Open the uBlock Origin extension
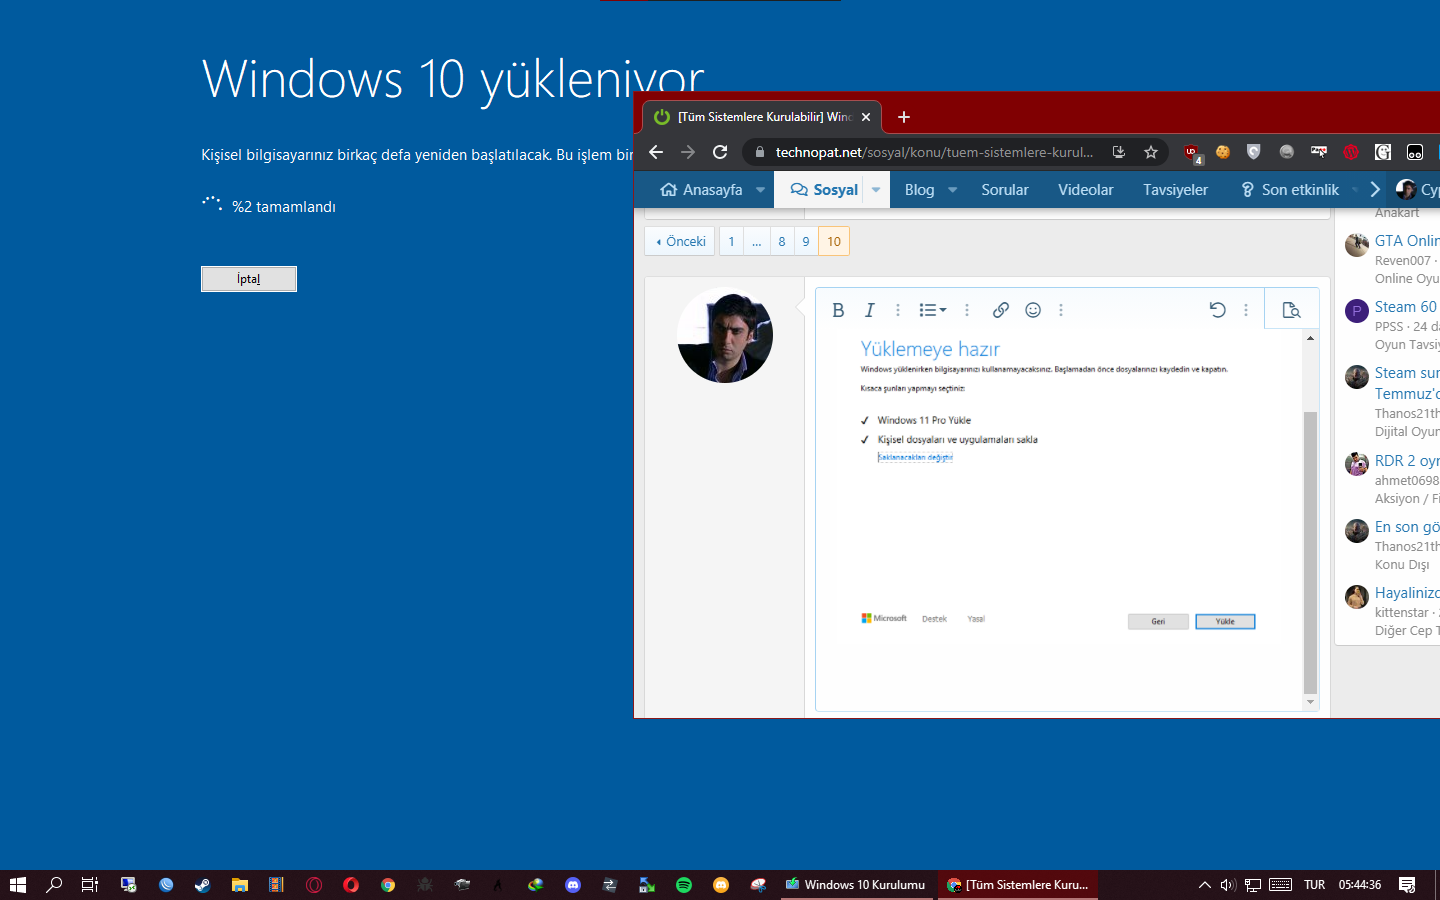Screen dimensions: 1440x900 (x=1191, y=152)
